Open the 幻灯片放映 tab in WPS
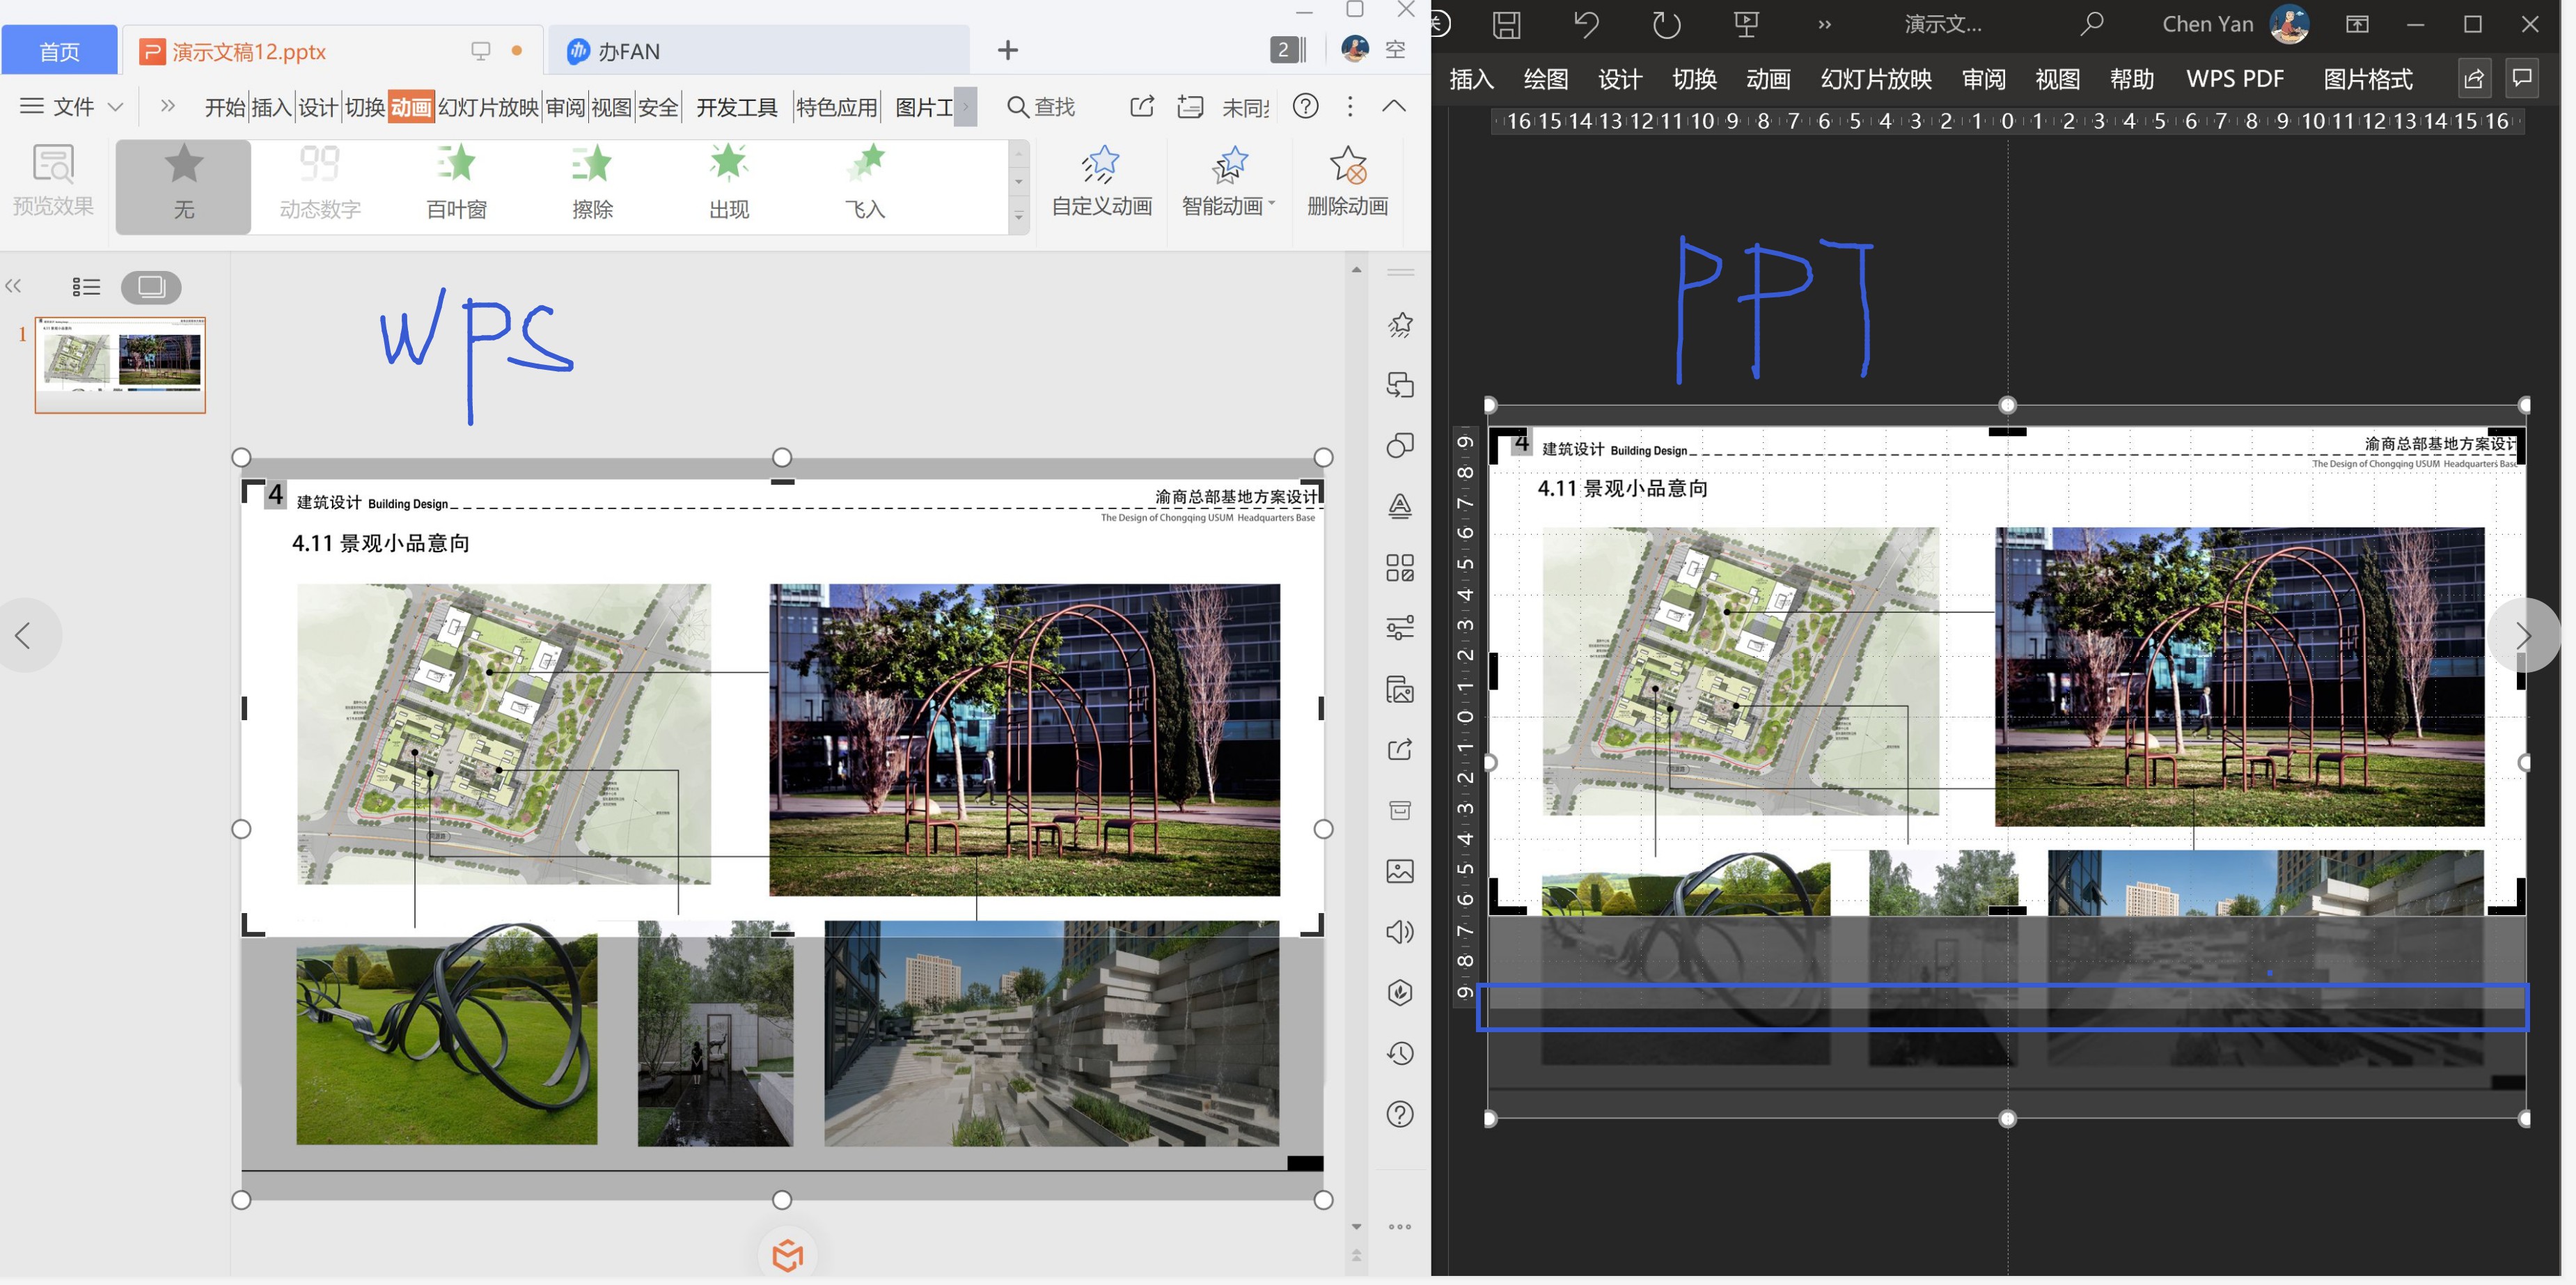This screenshot has height=1285, width=2576. coord(488,107)
